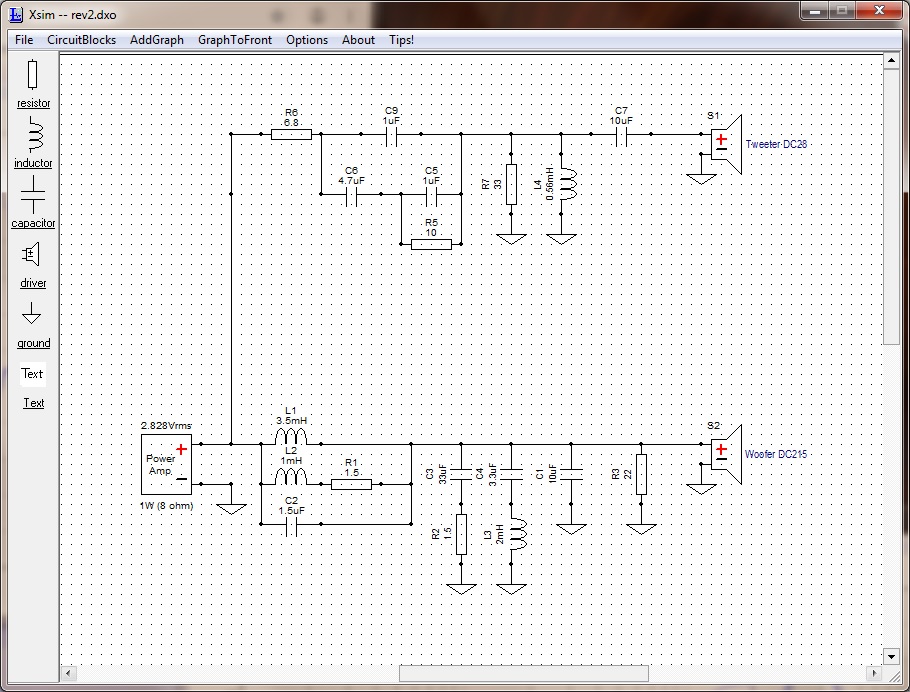Click capacitor C7 near the tweeter
Viewport: 910px width, 692px height.
click(621, 135)
